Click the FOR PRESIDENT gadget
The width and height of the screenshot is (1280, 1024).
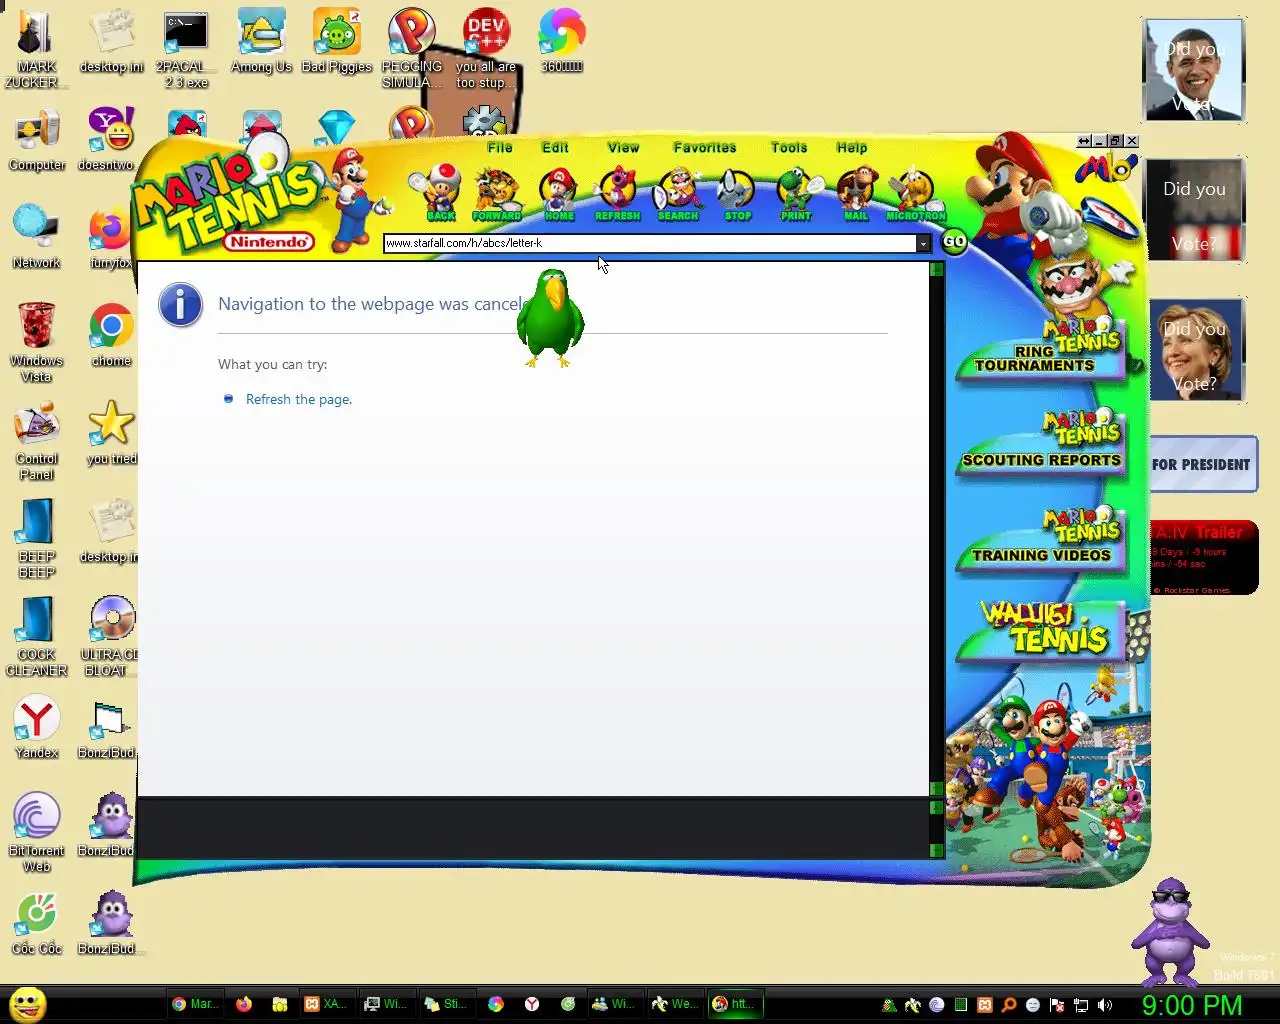click(1202, 464)
